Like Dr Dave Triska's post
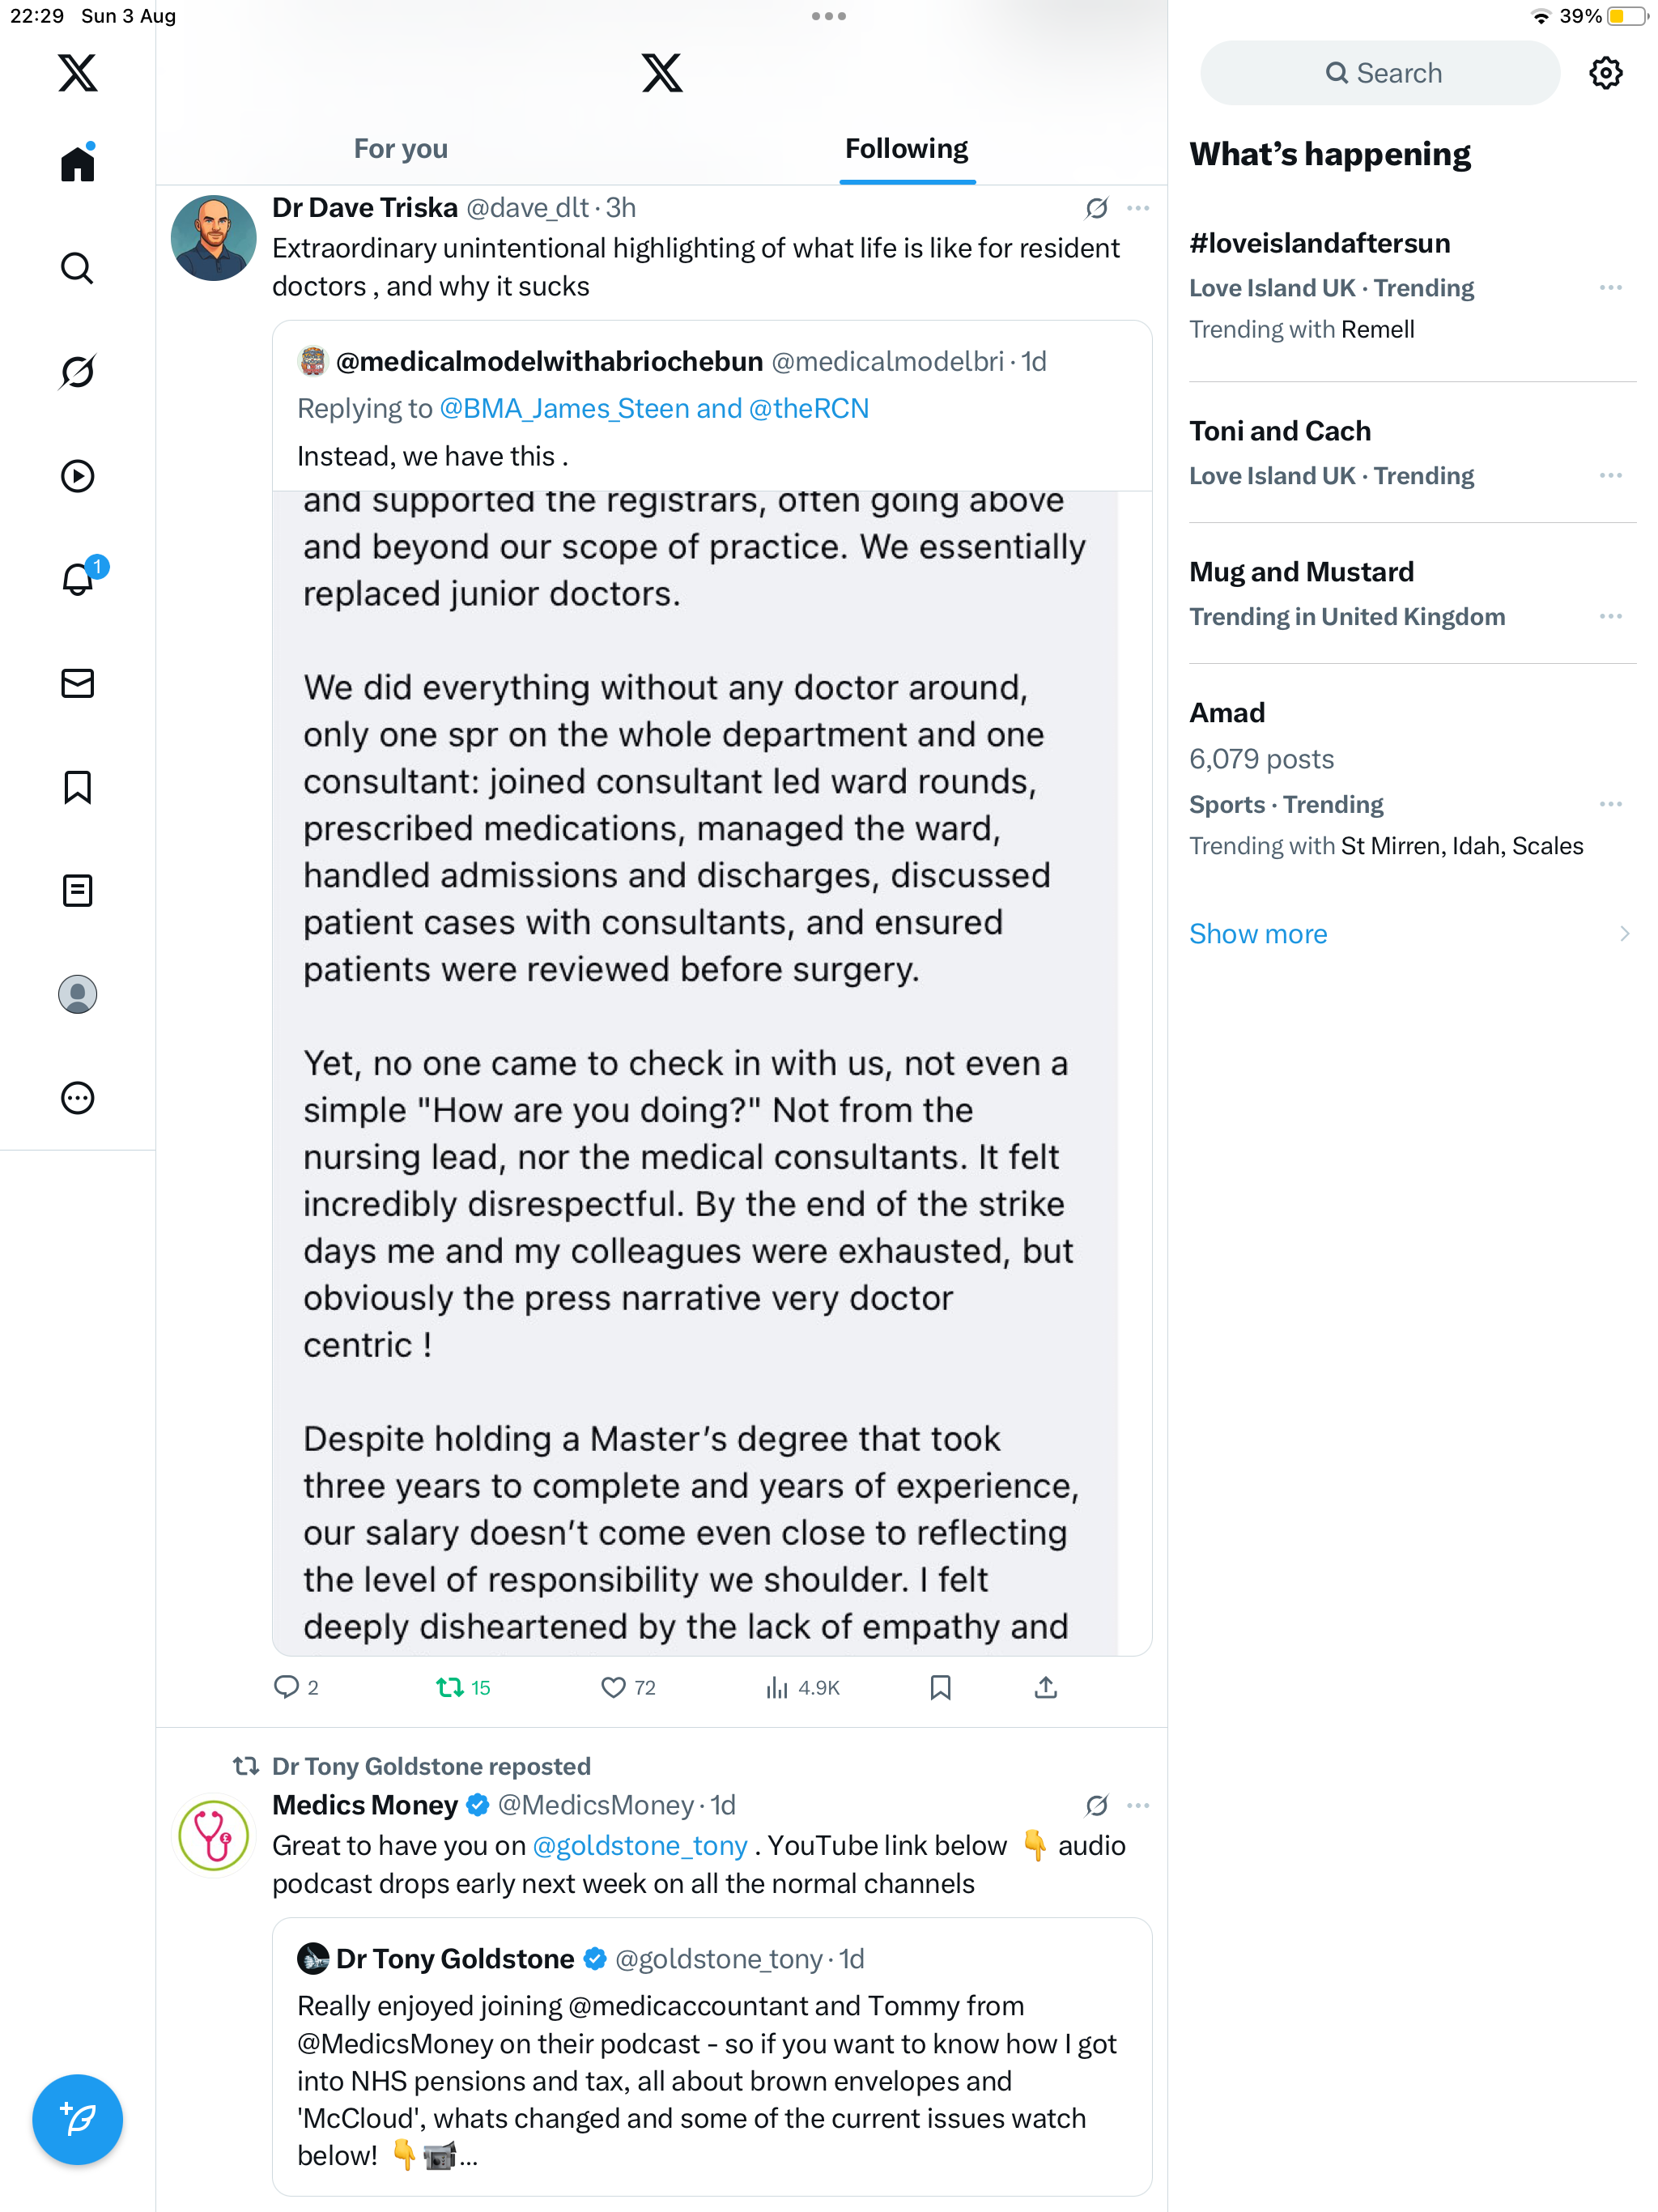 [x=613, y=1688]
